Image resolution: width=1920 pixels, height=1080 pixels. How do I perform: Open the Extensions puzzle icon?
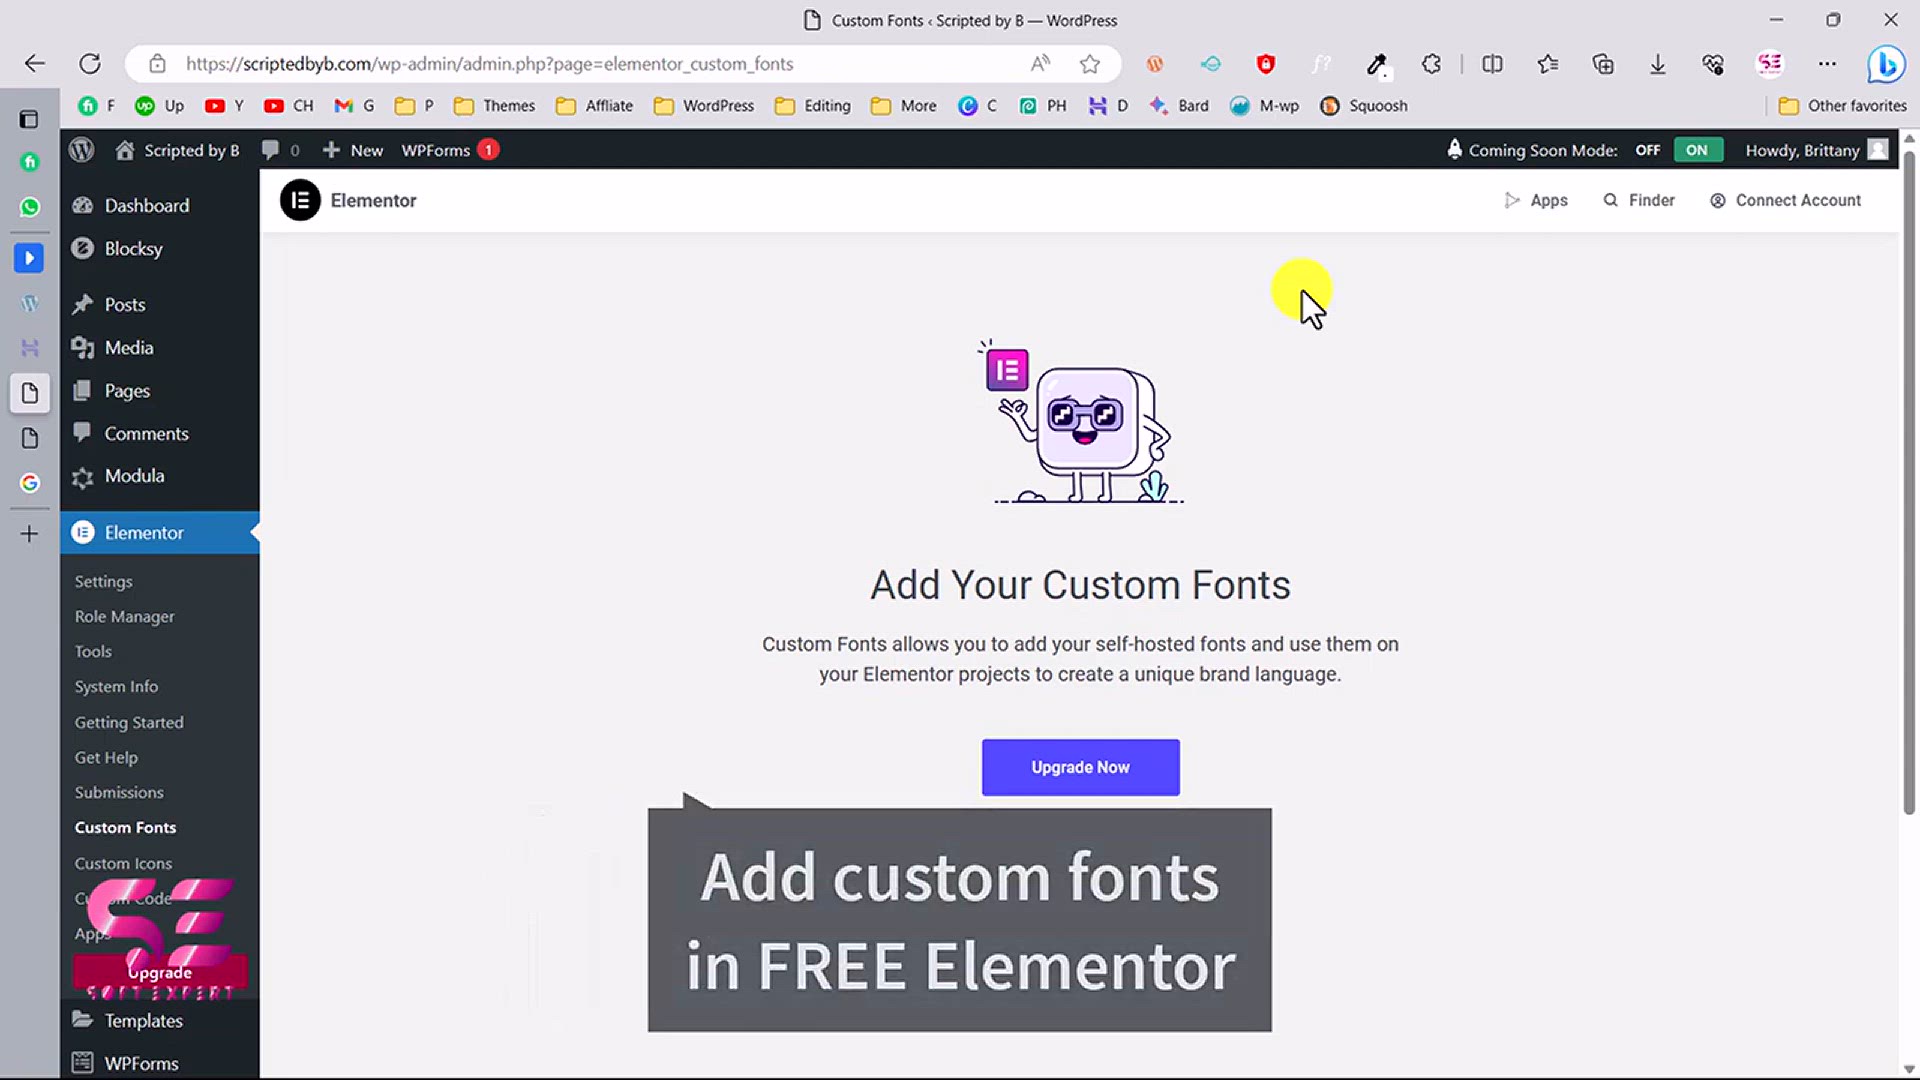tap(1431, 64)
